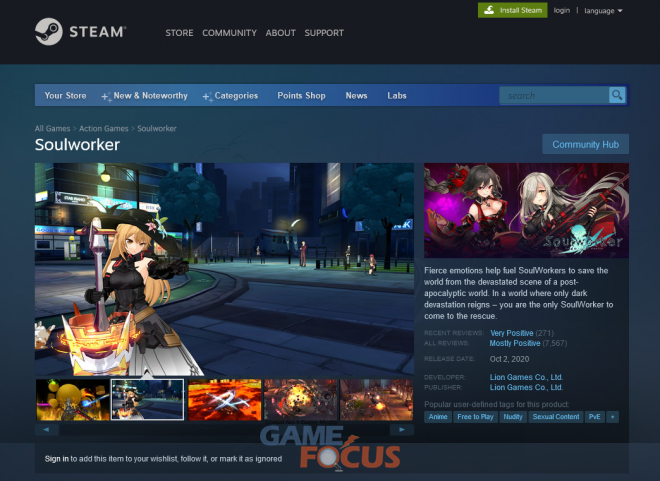Image resolution: width=660 pixels, height=481 pixels.
Task: Open the News tab
Action: point(357,96)
